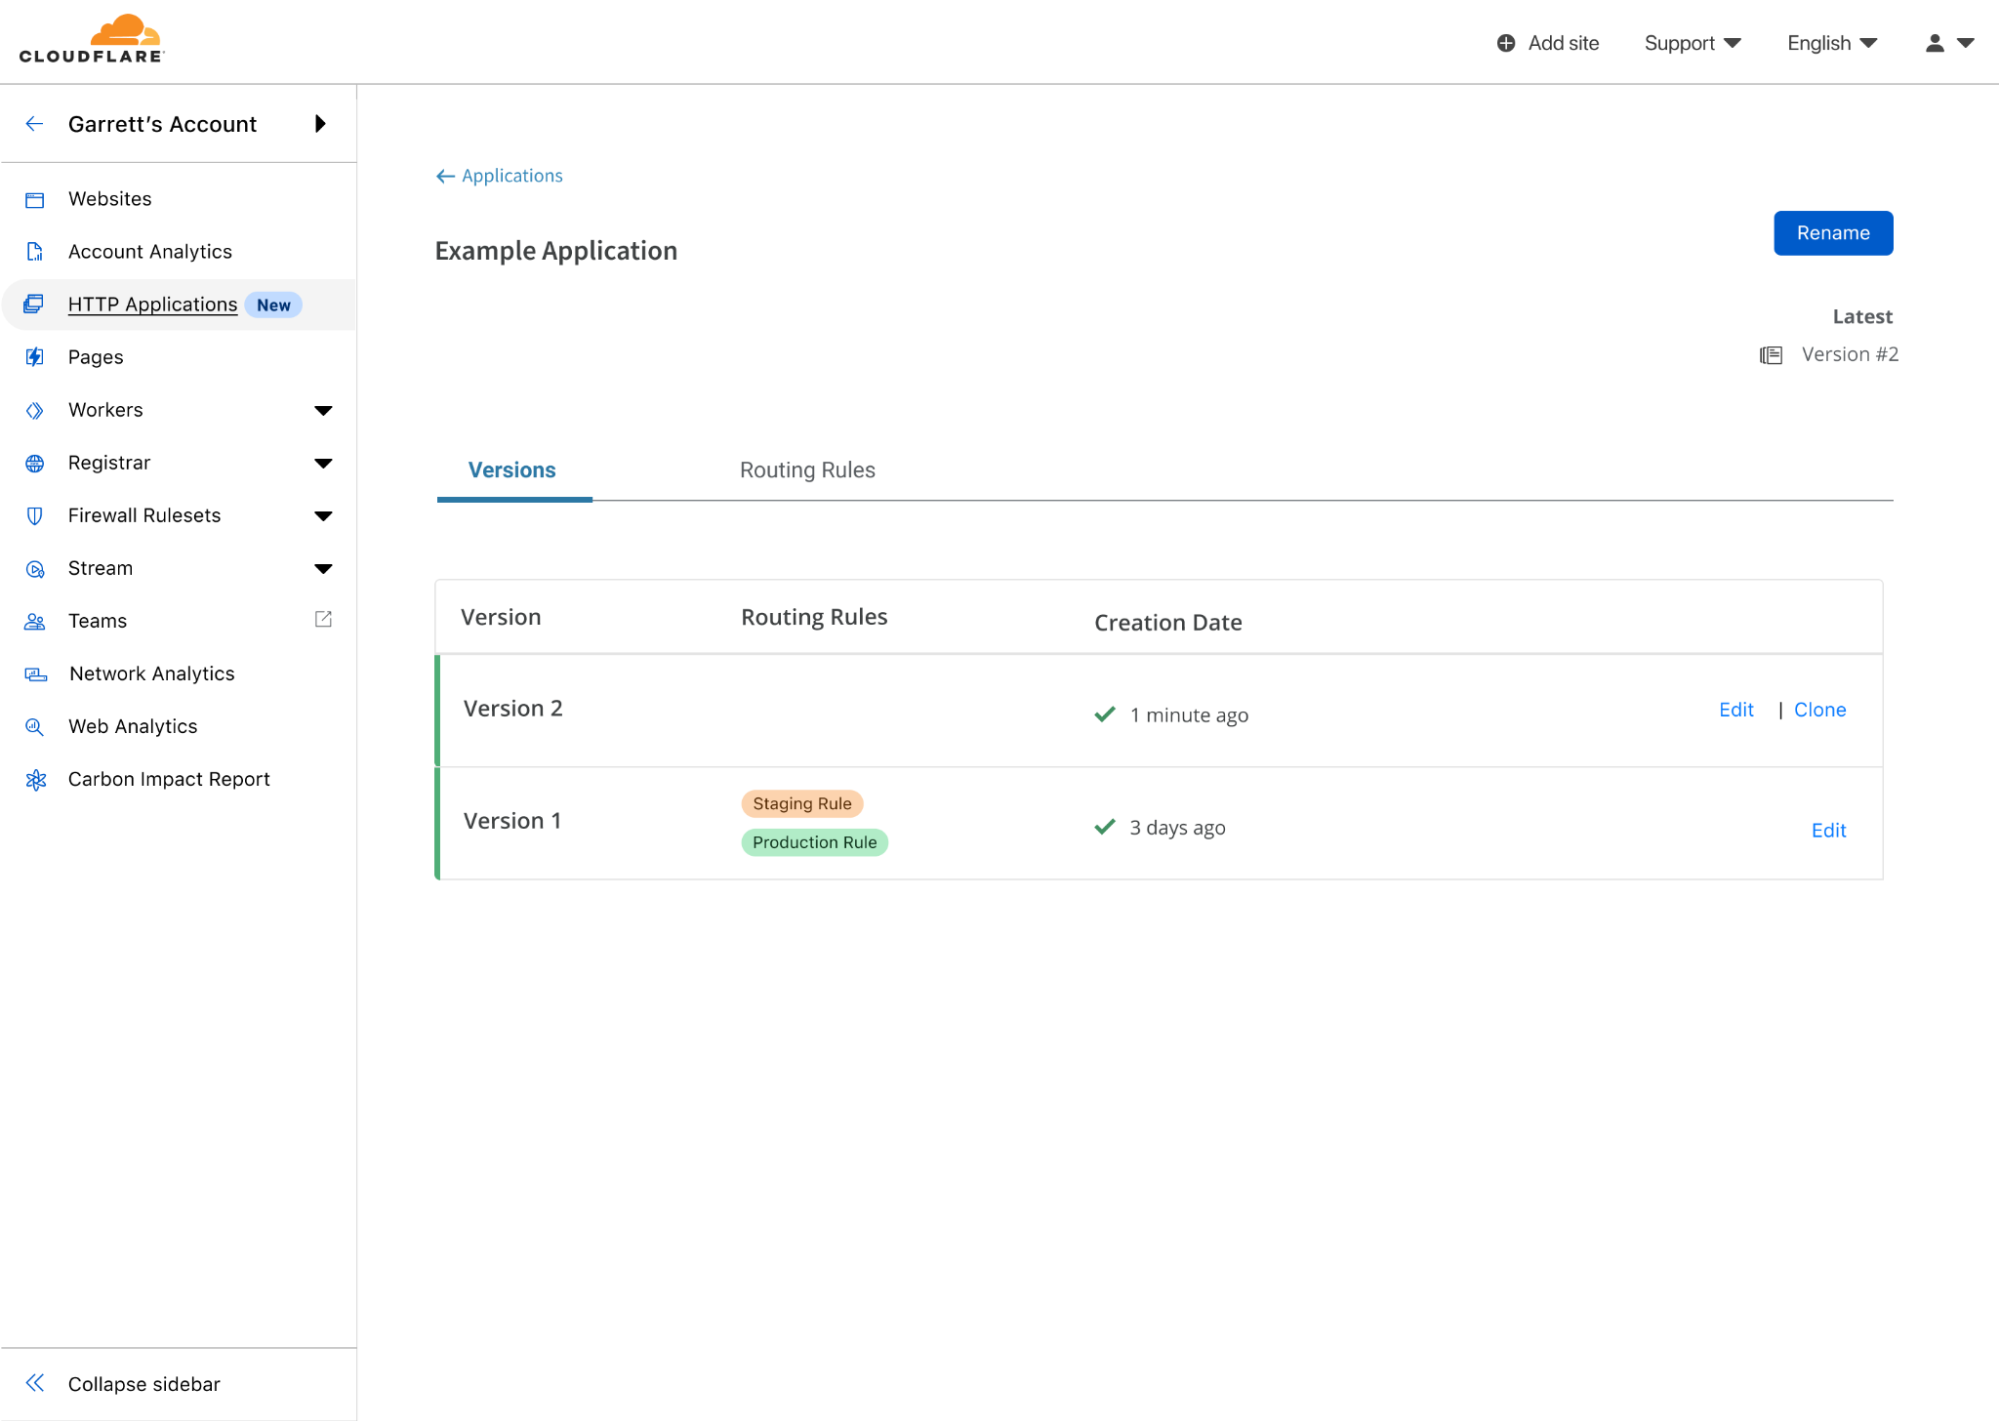Click the user profile icon

[x=1934, y=43]
